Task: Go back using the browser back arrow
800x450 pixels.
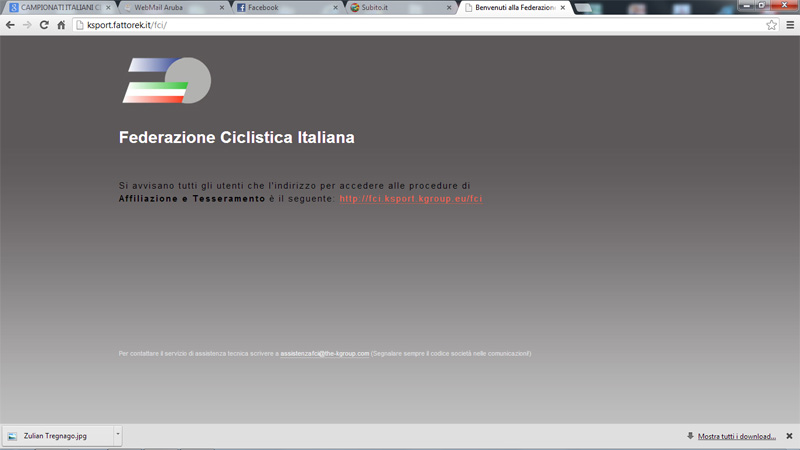Action: click(10, 25)
